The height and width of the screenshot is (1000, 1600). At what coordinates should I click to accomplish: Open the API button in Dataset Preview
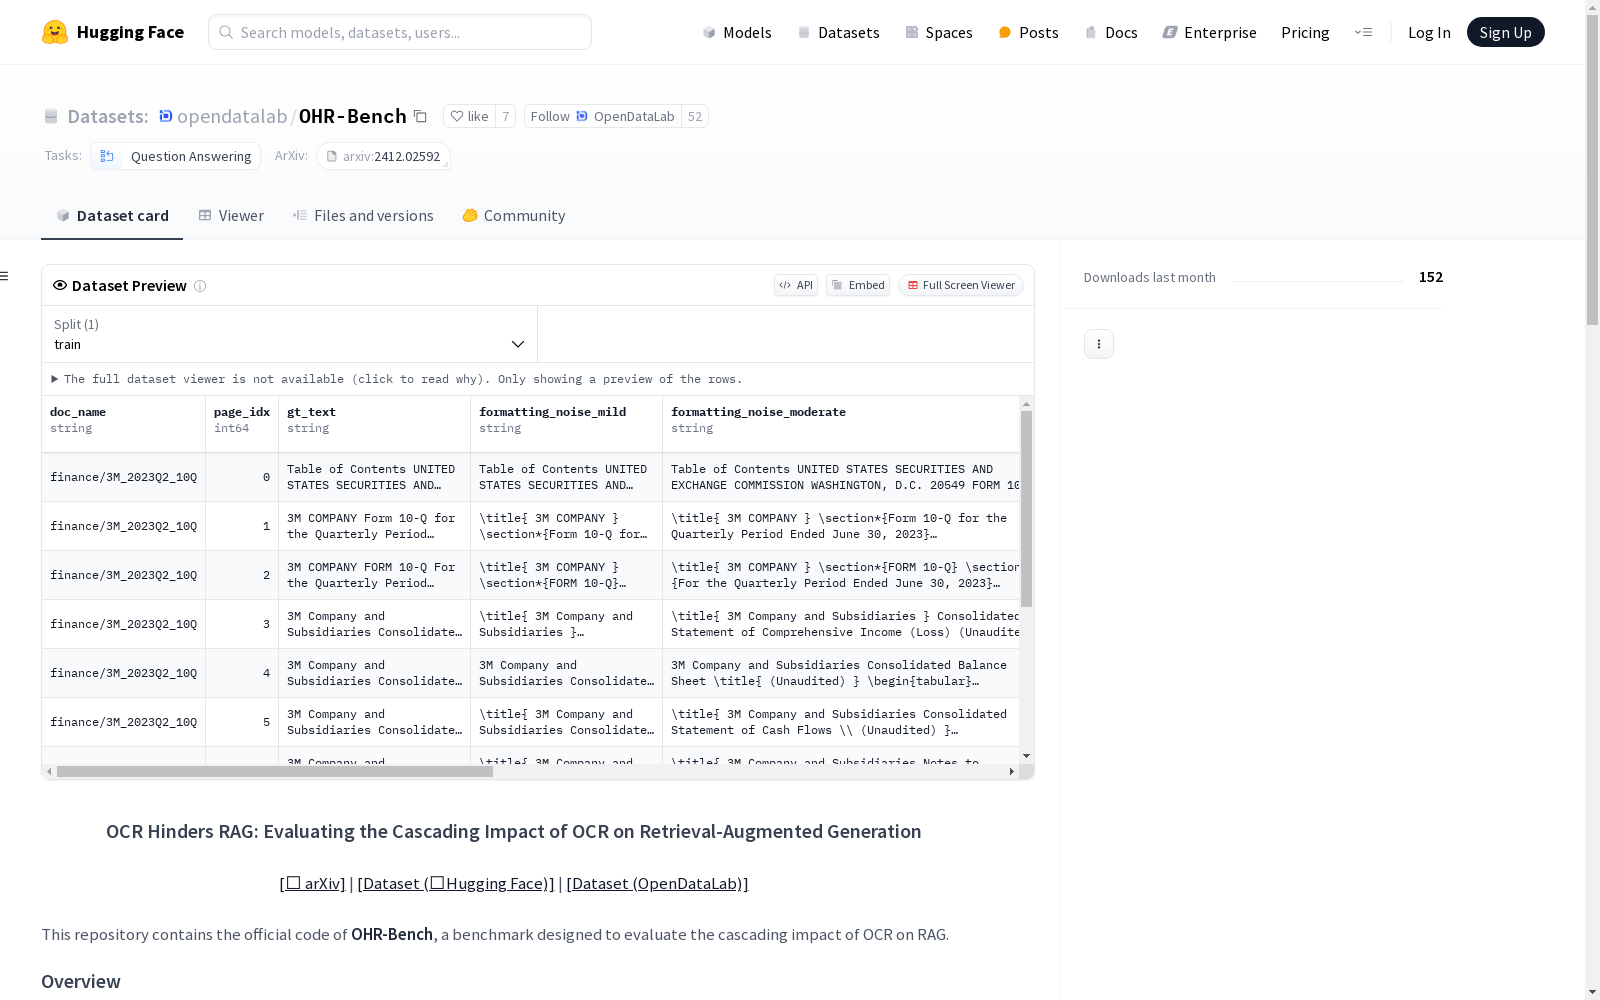796,285
